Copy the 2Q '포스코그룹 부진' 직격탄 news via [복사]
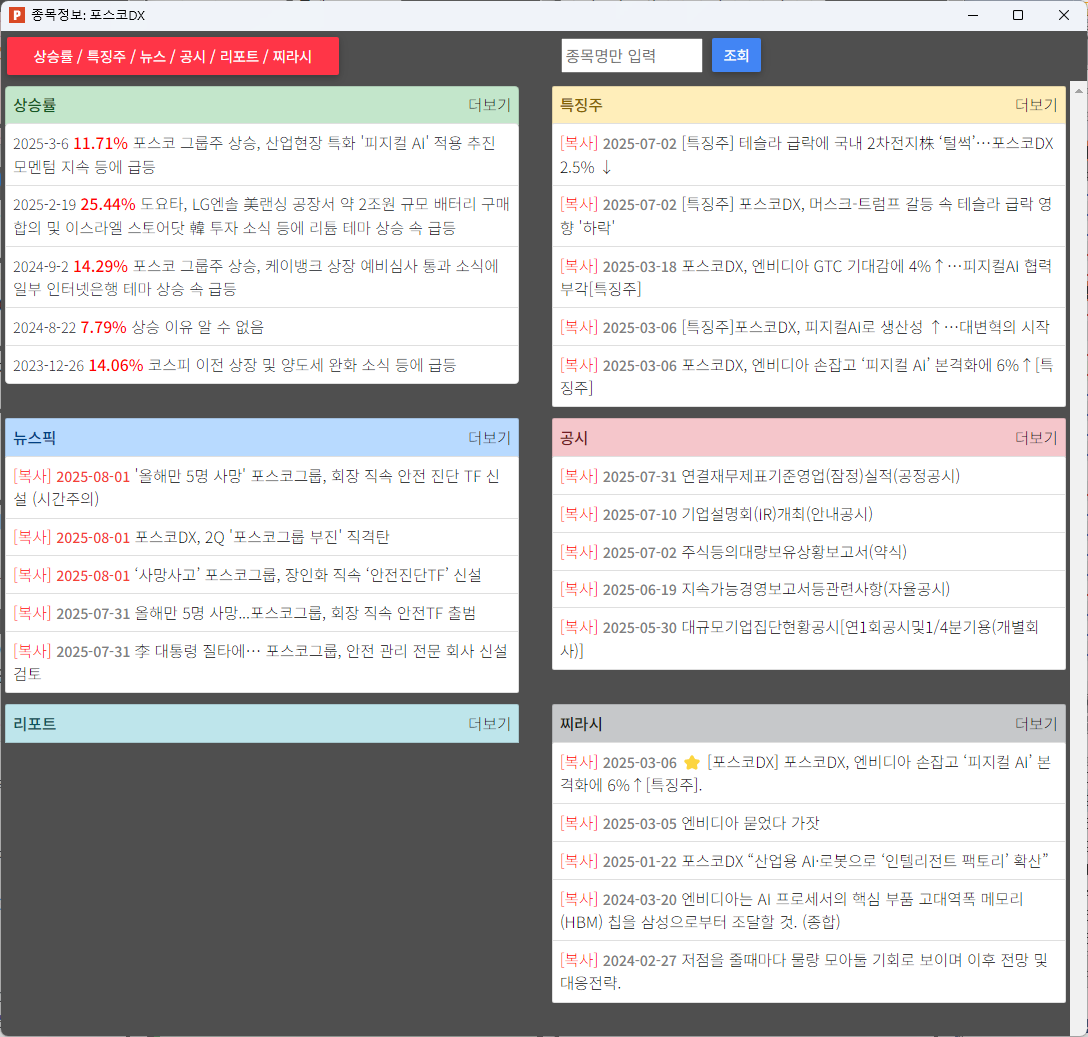The width and height of the screenshot is (1088, 1037). click(x=32, y=537)
